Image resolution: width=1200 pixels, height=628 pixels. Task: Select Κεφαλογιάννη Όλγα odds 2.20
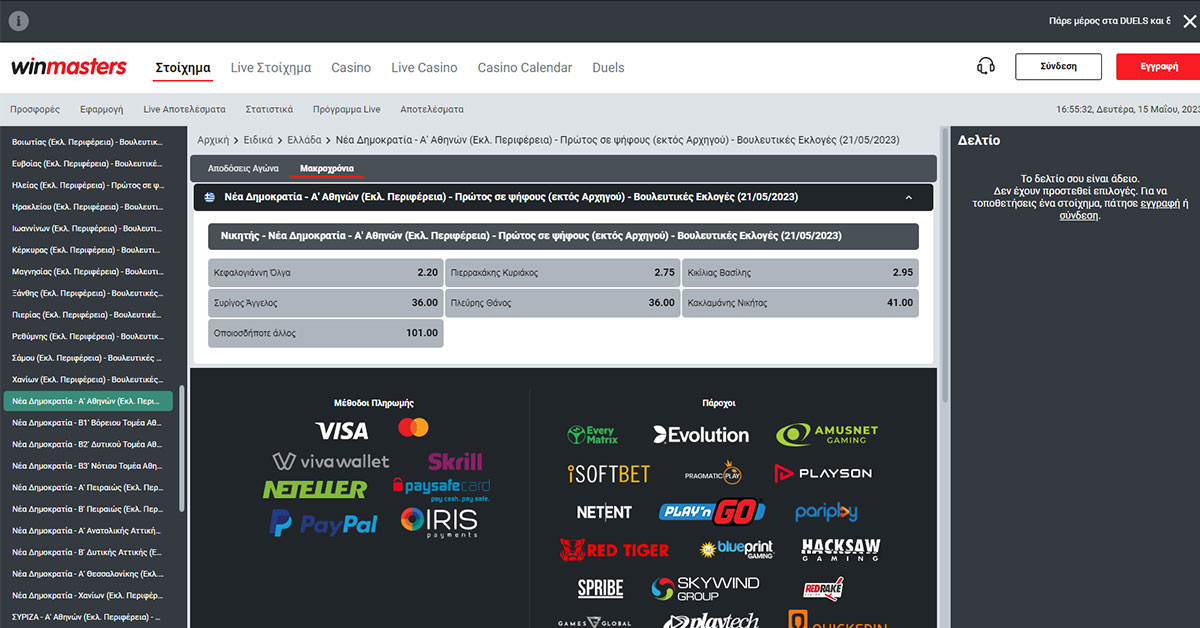(x=325, y=272)
